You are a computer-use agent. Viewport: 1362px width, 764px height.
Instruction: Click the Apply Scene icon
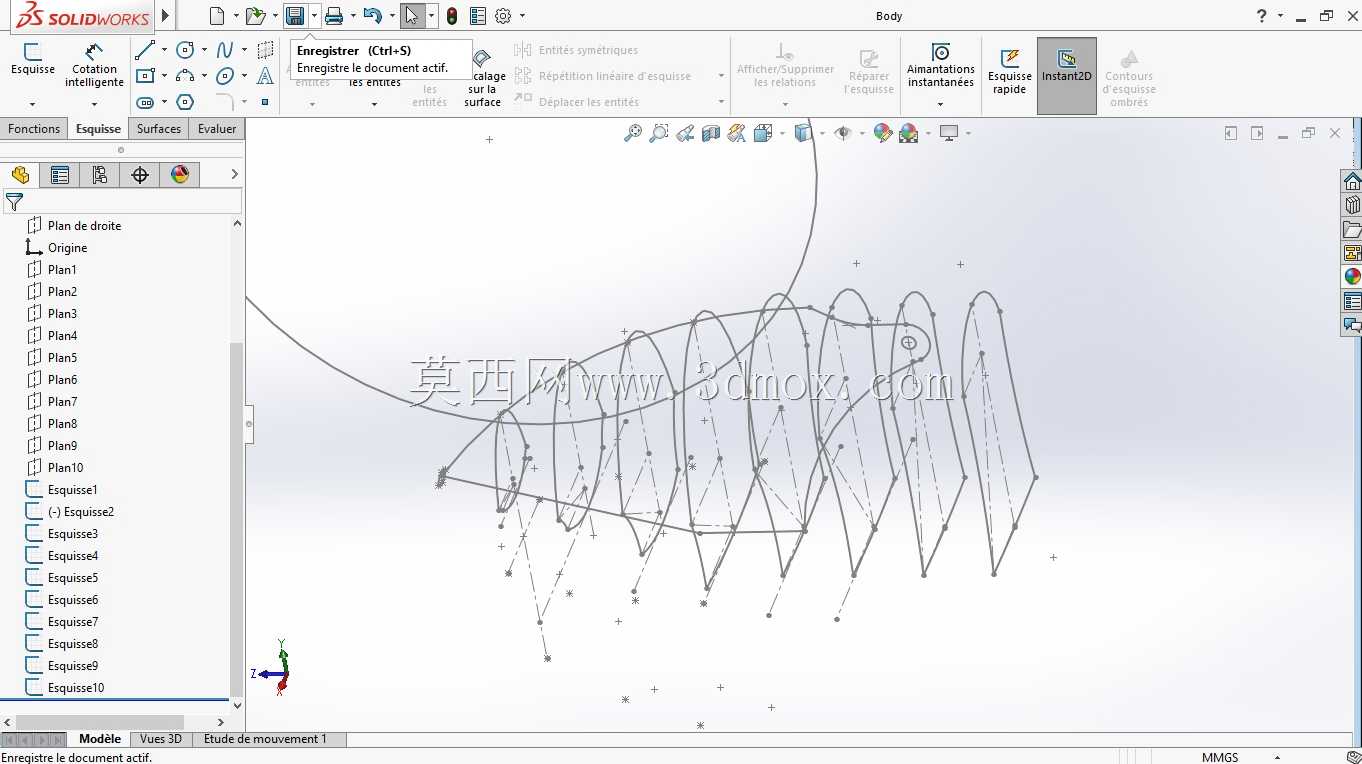909,133
